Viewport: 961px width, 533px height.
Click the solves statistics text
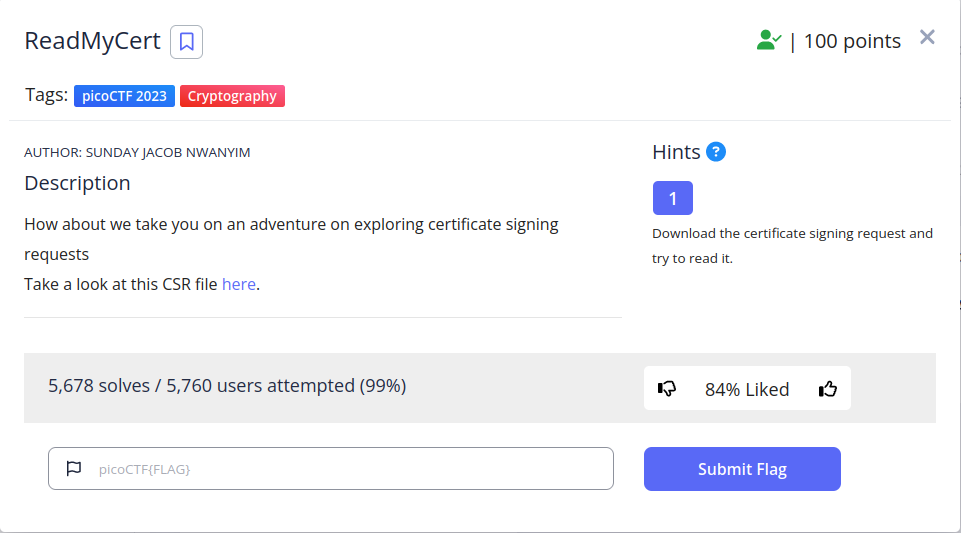coord(227,385)
